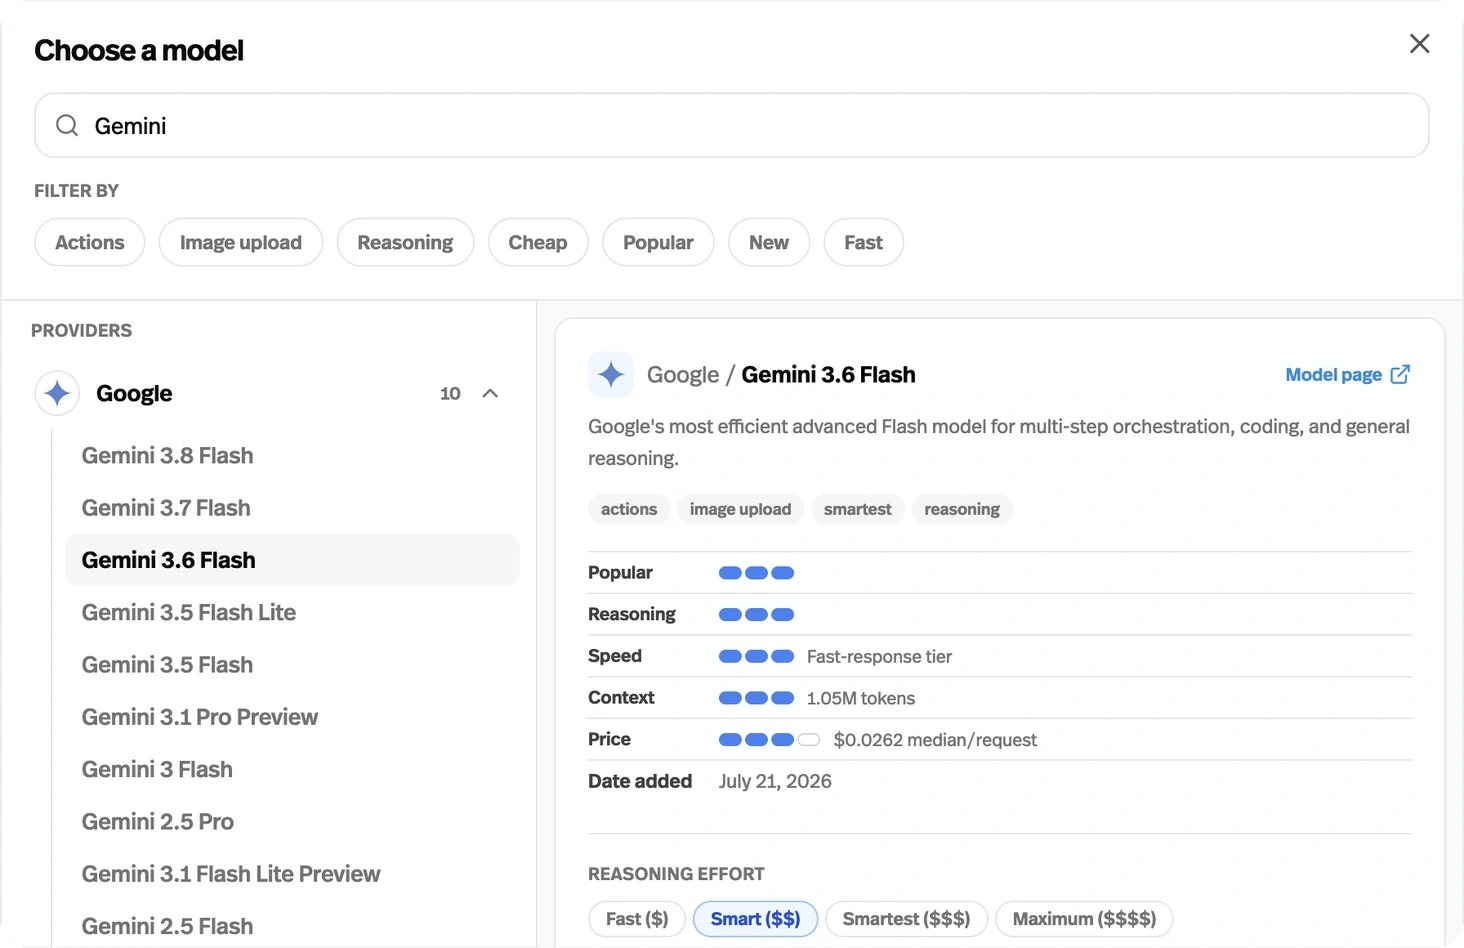Viewport: 1464px width, 948px height.
Task: Choose Maximum ($$$$) reasoning effort
Action: pos(1084,919)
